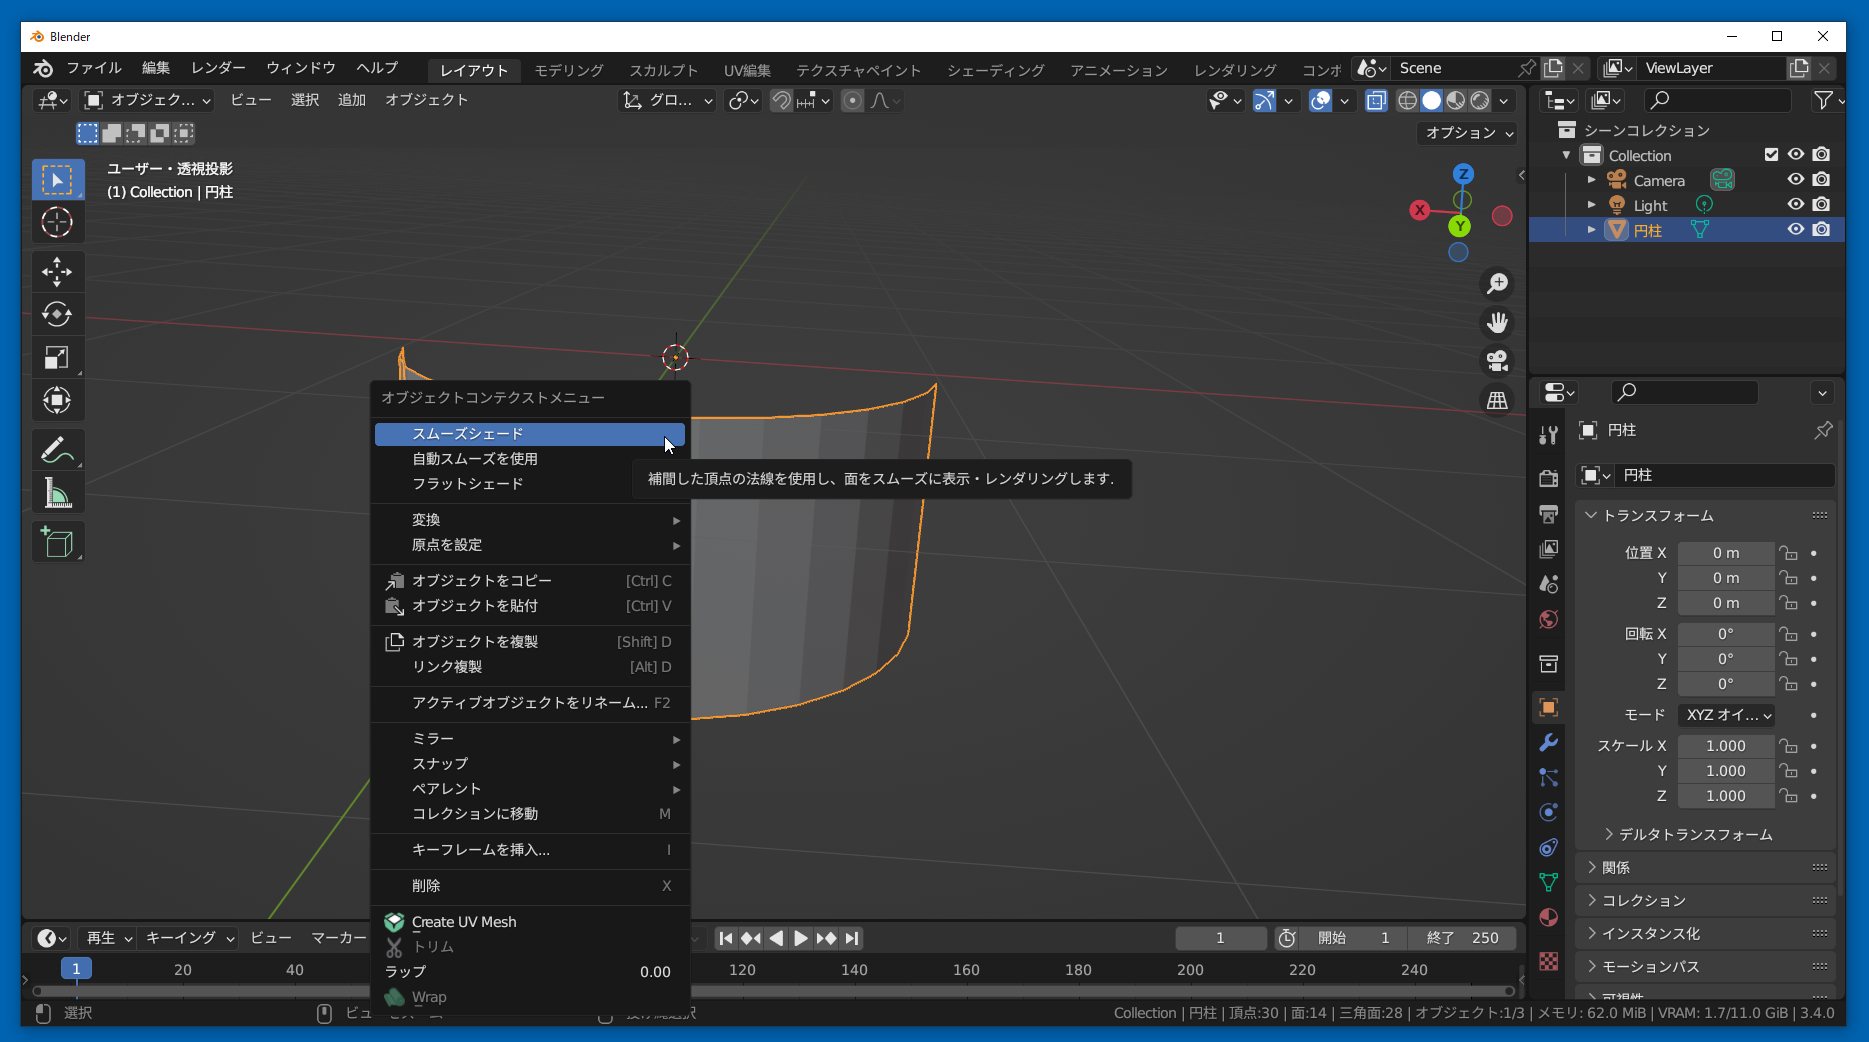Image resolution: width=1869 pixels, height=1042 pixels.
Task: Expand the デルタトランスフォーム section
Action: (1695, 835)
